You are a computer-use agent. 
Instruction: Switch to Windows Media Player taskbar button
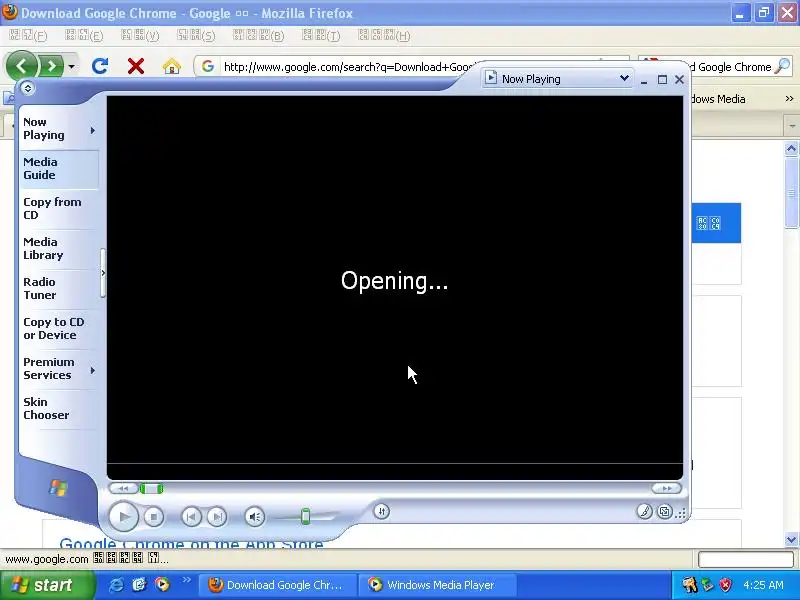(x=436, y=585)
